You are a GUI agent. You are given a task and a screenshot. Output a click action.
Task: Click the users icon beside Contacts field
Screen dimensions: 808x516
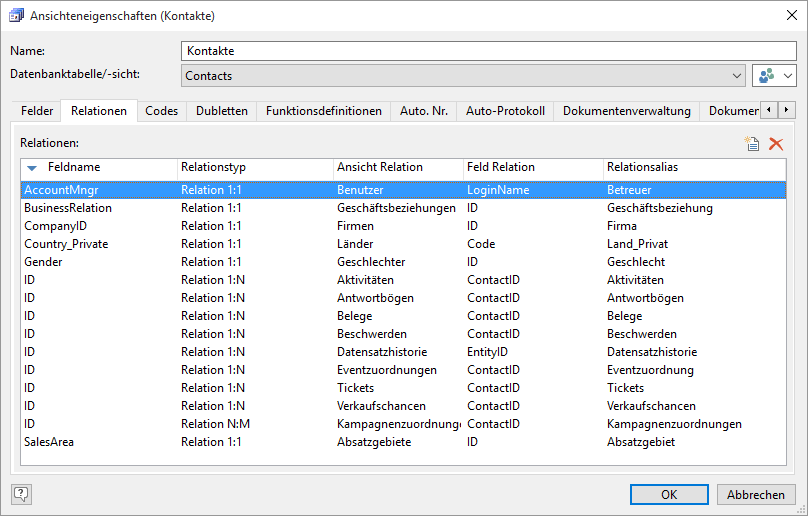tap(766, 76)
